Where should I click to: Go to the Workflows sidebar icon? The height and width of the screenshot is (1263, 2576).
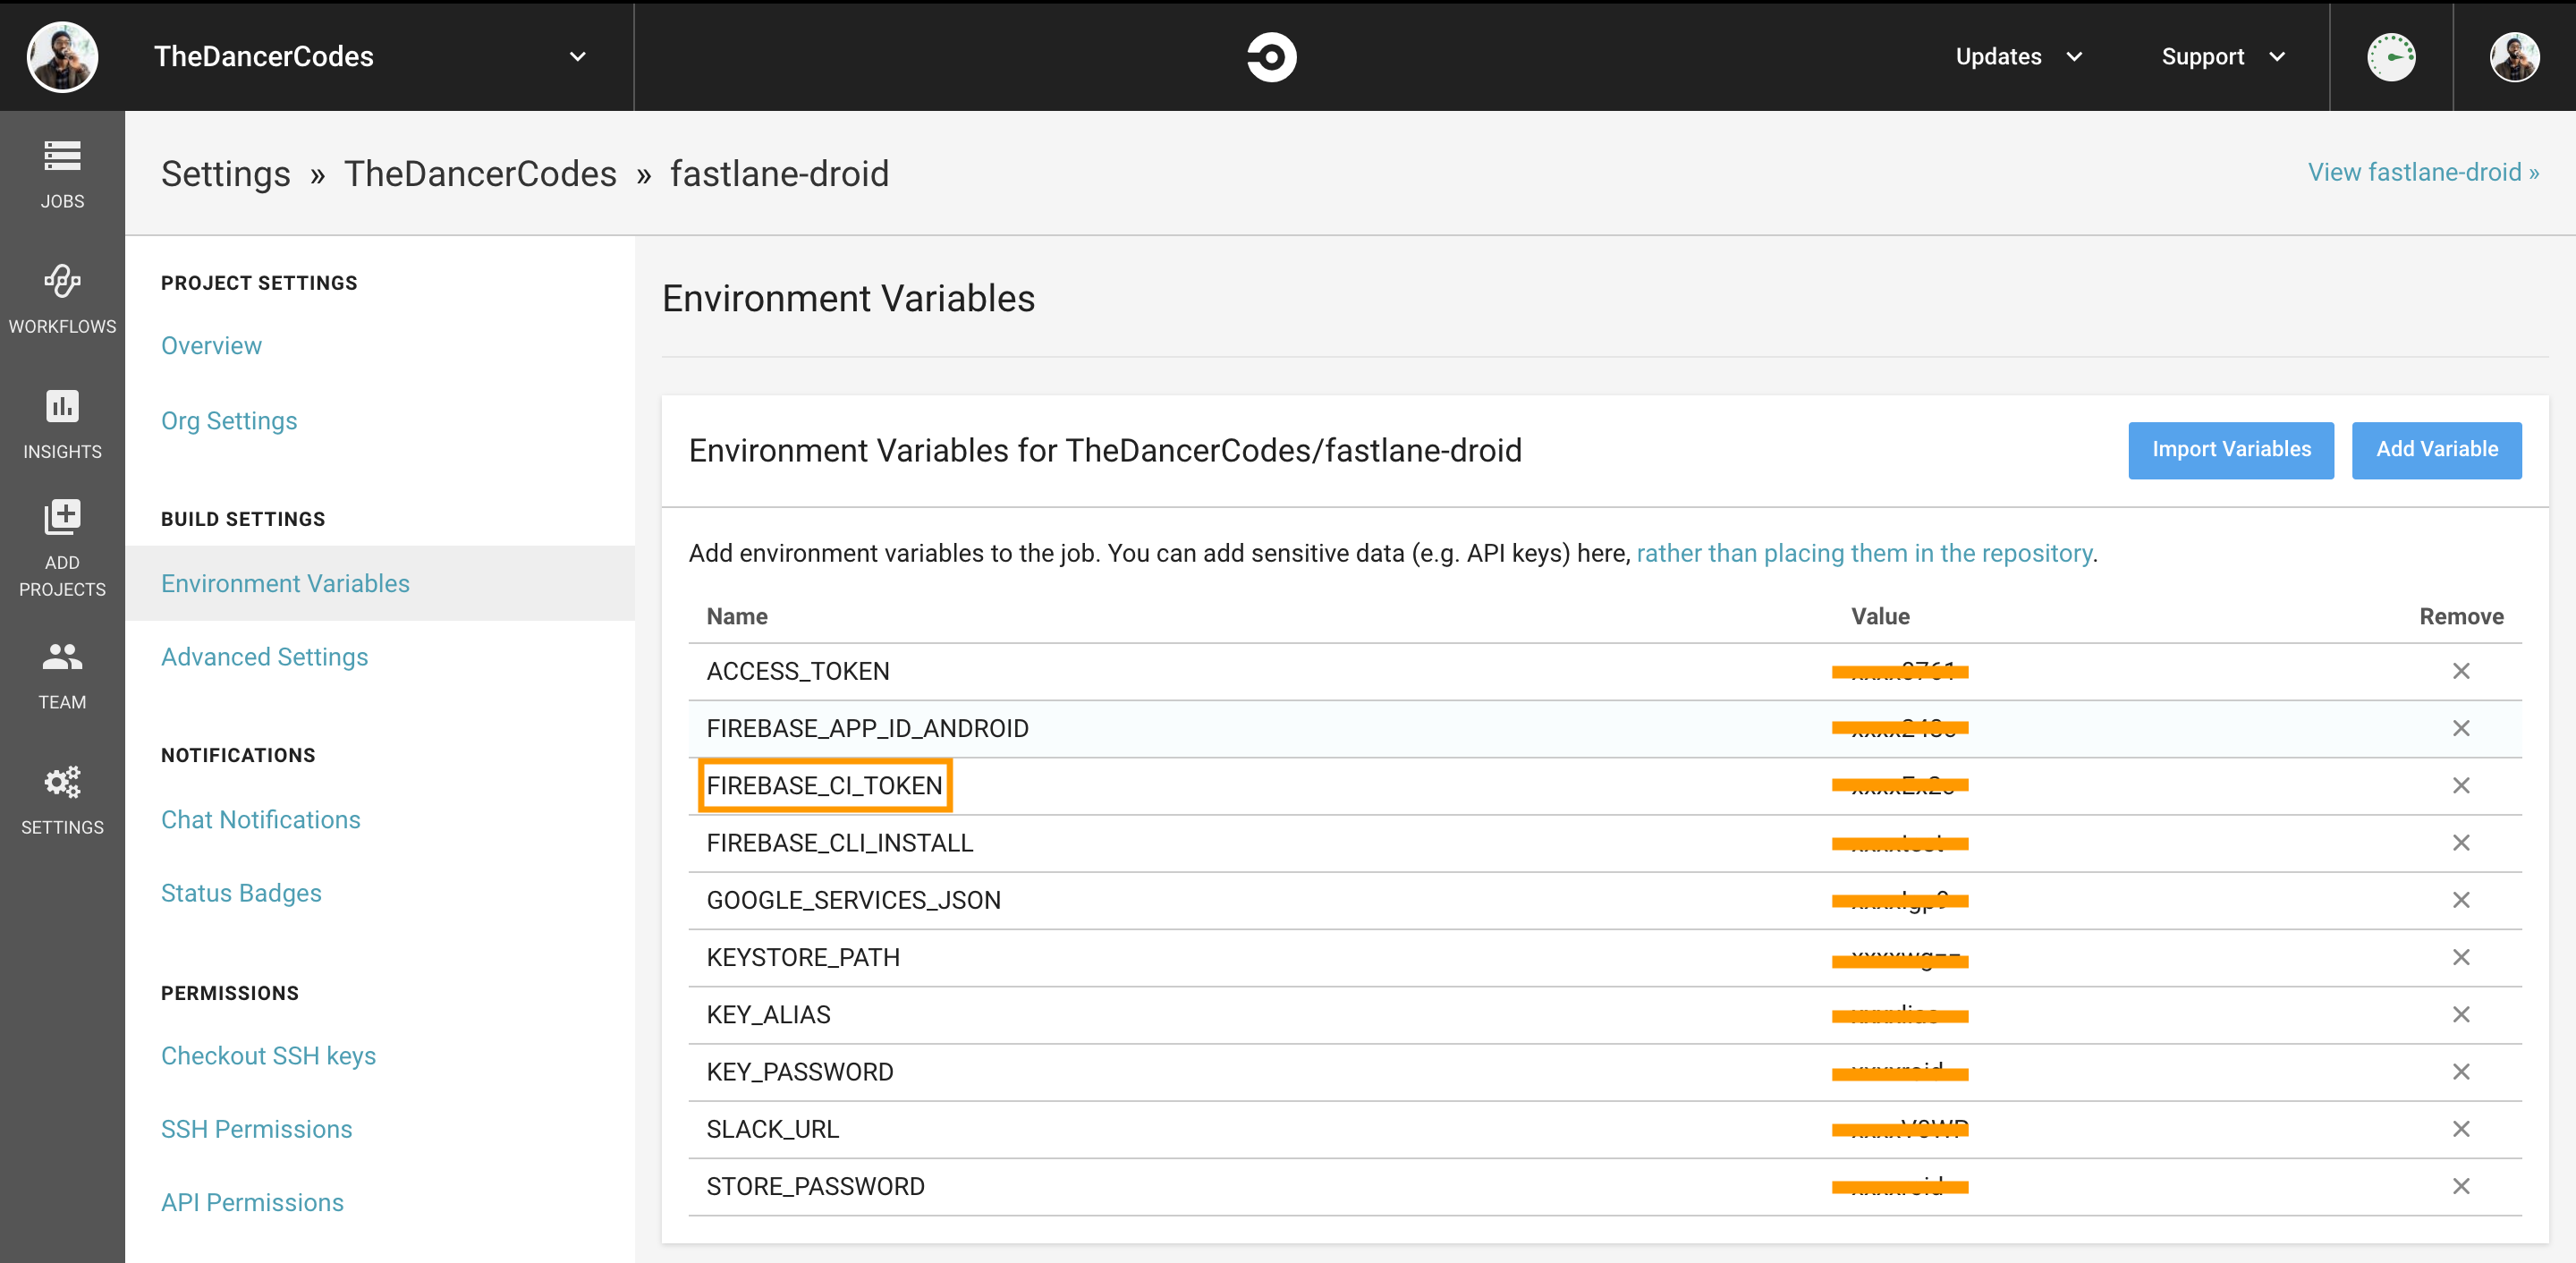(x=62, y=282)
